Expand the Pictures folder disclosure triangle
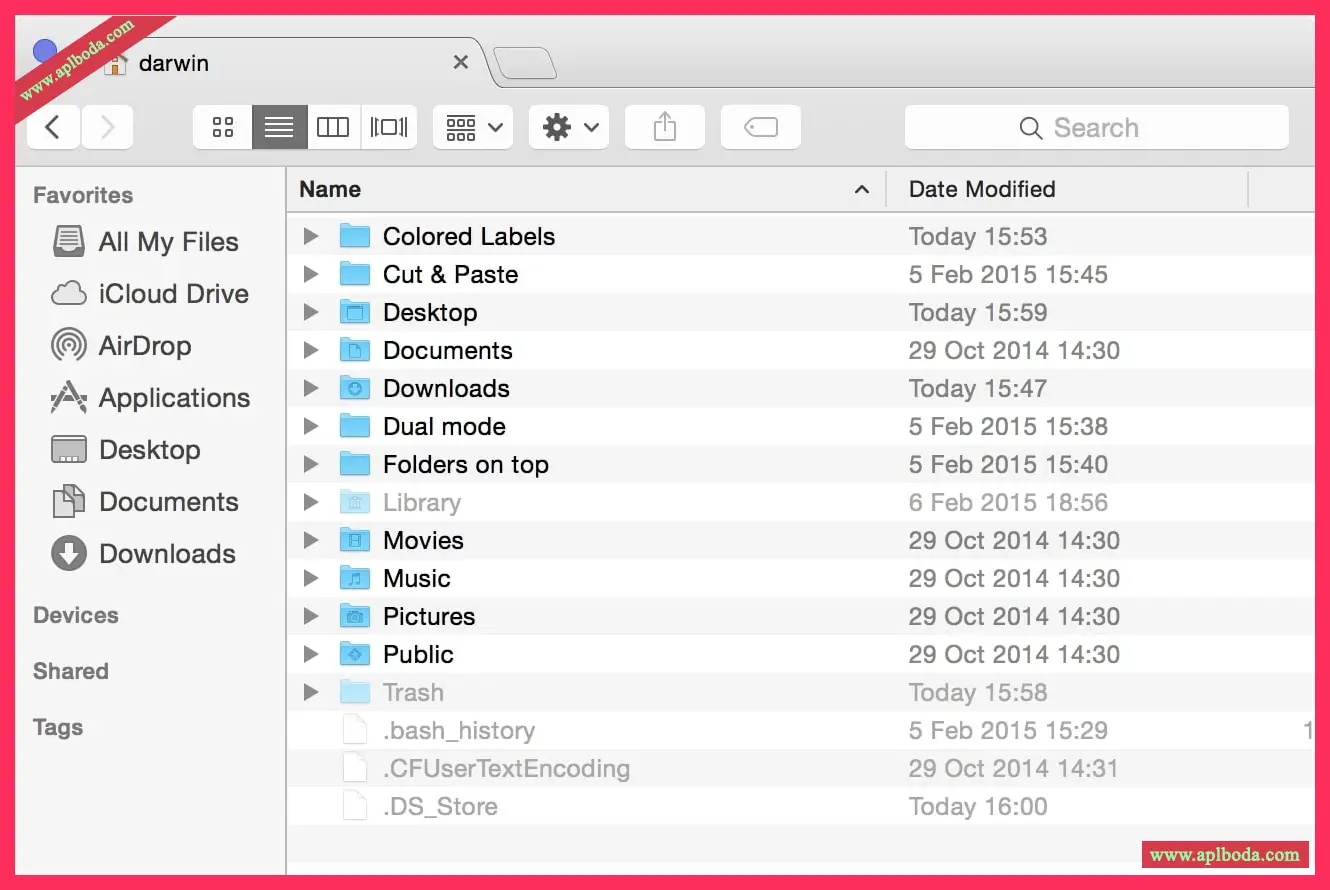 tap(311, 616)
